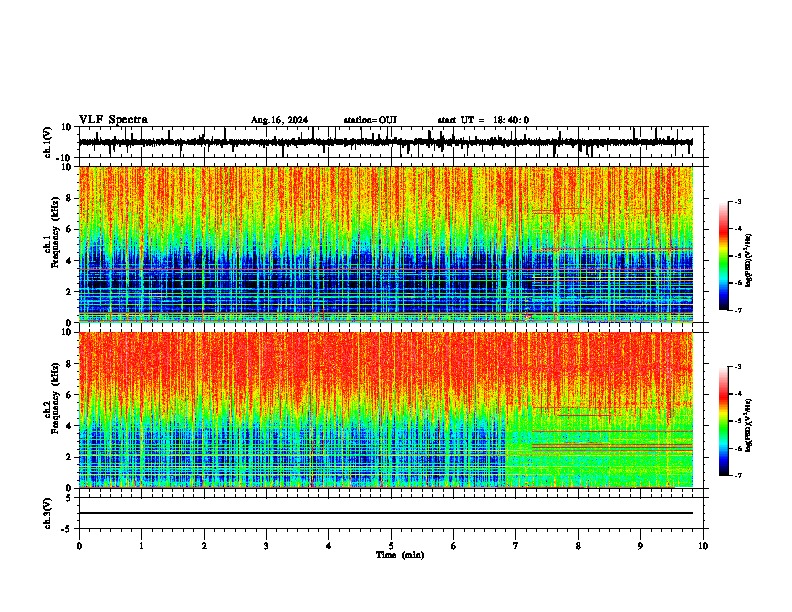Click the "start UT = 18:40:0" text
The image size is (792, 612).
(483, 120)
